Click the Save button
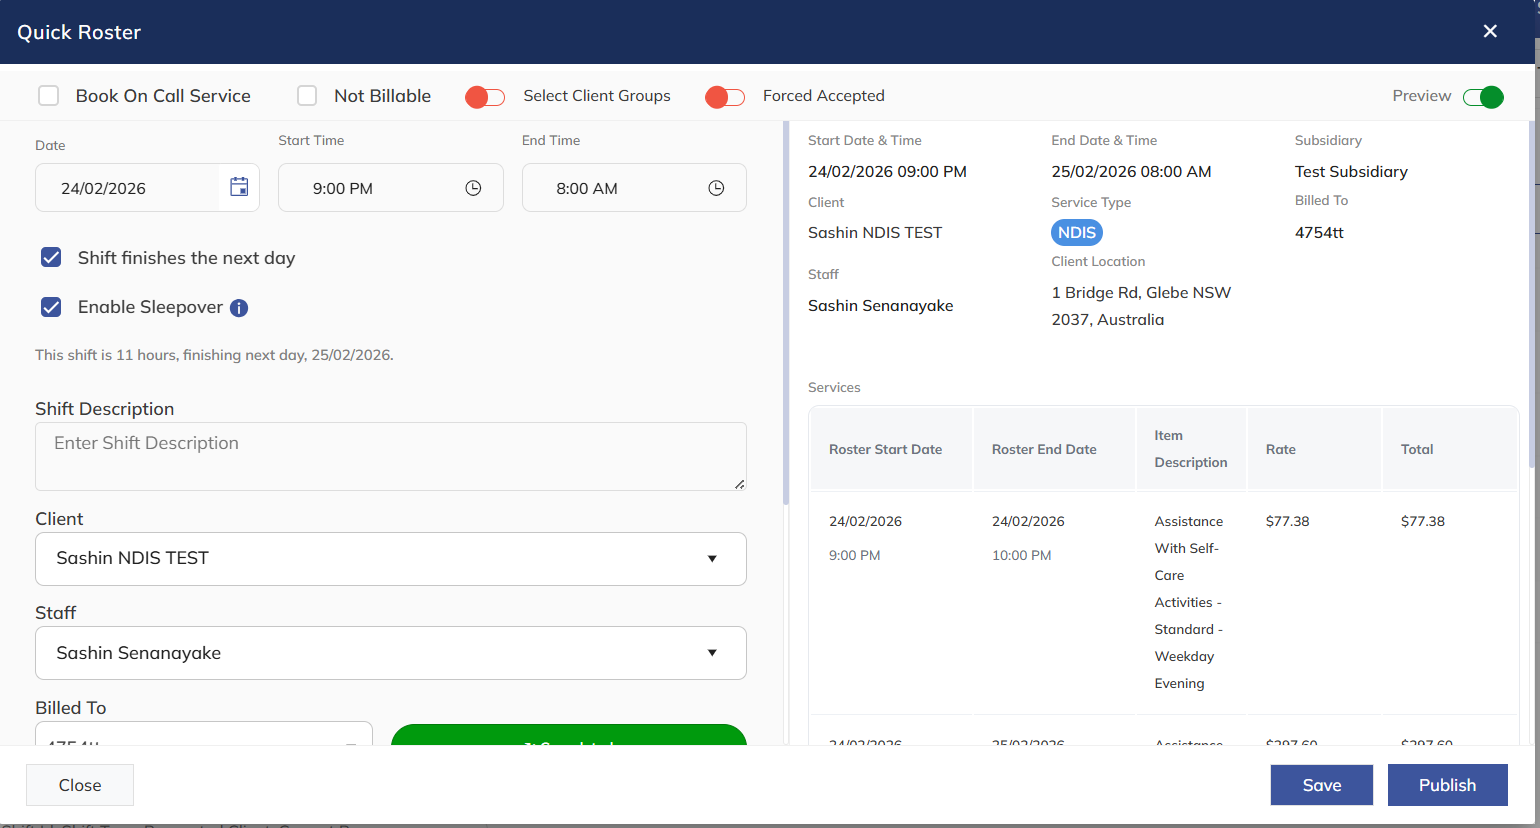Viewport: 1540px width, 828px height. (x=1321, y=785)
